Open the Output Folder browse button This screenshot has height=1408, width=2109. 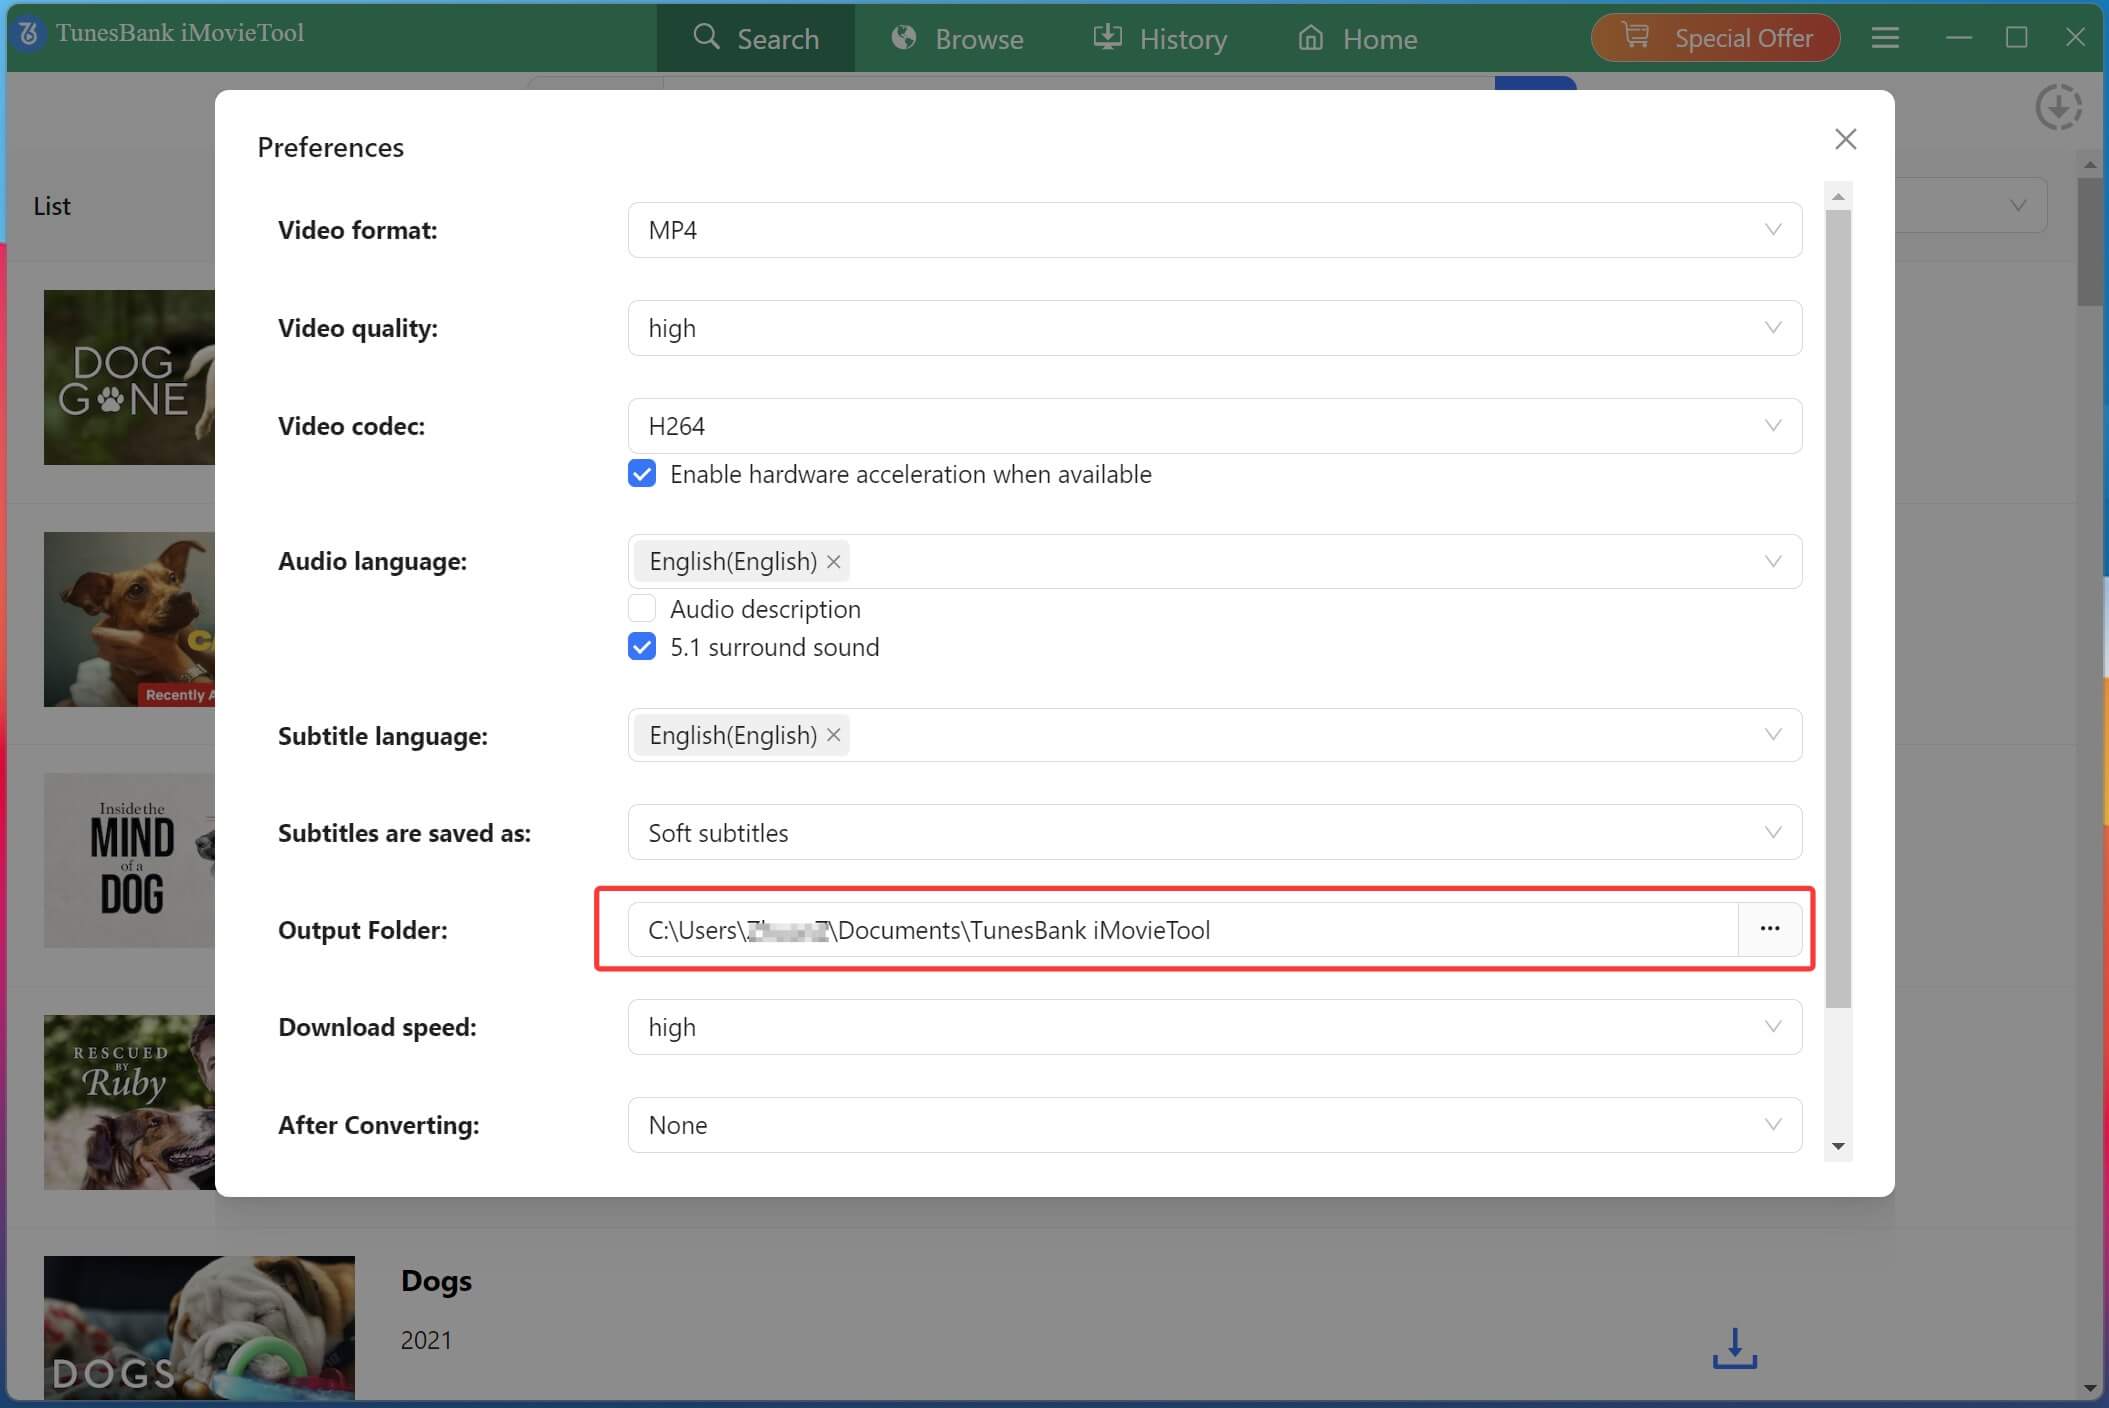[1770, 929]
